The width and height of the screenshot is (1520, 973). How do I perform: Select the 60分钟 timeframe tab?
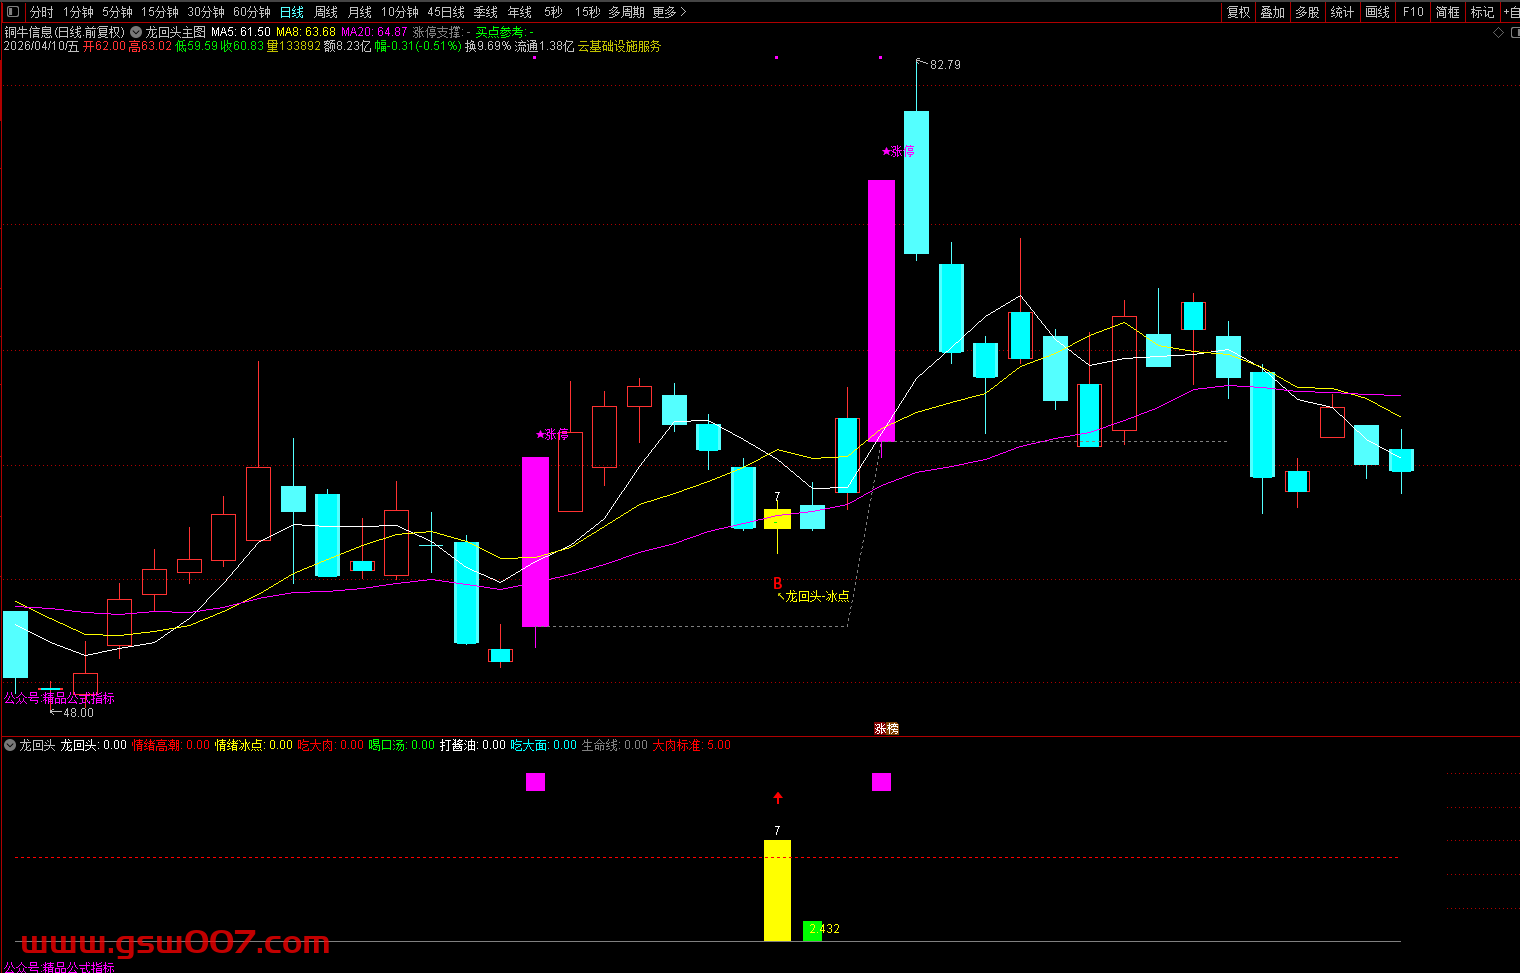252,12
